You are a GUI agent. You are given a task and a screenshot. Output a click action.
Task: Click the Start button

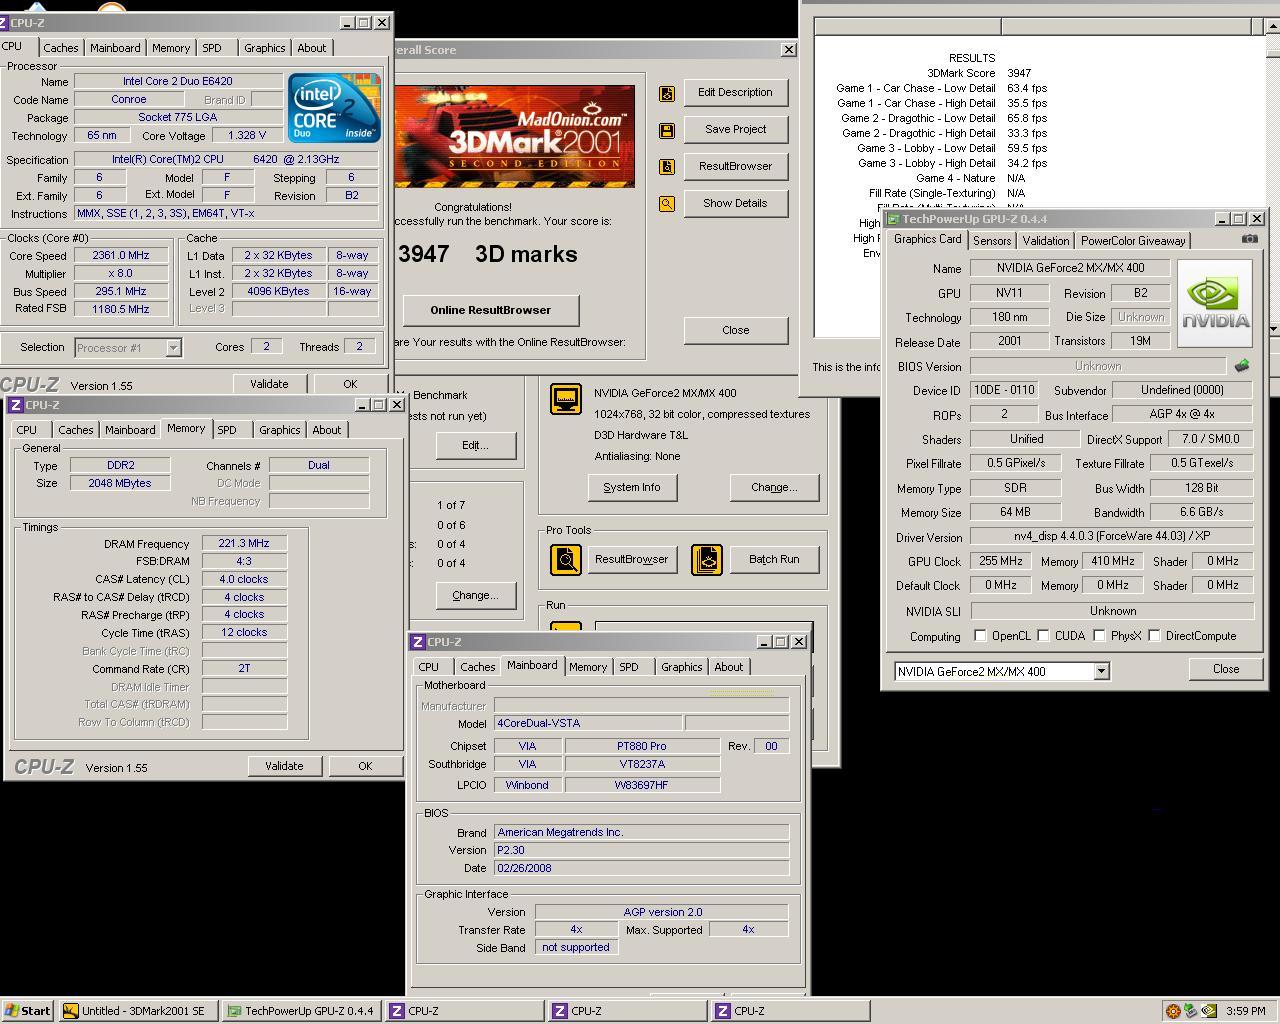tap(27, 1011)
